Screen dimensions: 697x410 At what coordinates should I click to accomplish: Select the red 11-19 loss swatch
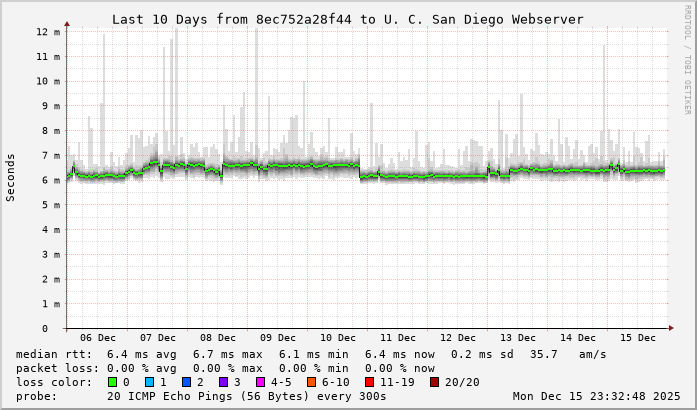[x=368, y=382]
